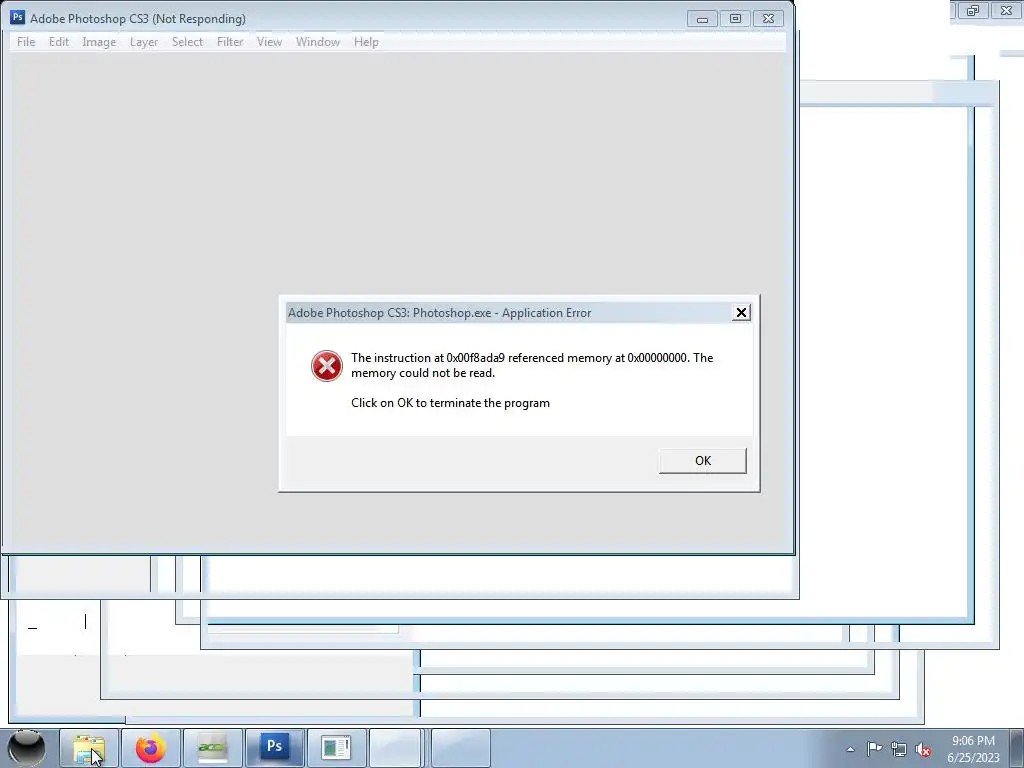Image resolution: width=1024 pixels, height=768 pixels.
Task: Launch Firefox from the taskbar
Action: click(150, 748)
